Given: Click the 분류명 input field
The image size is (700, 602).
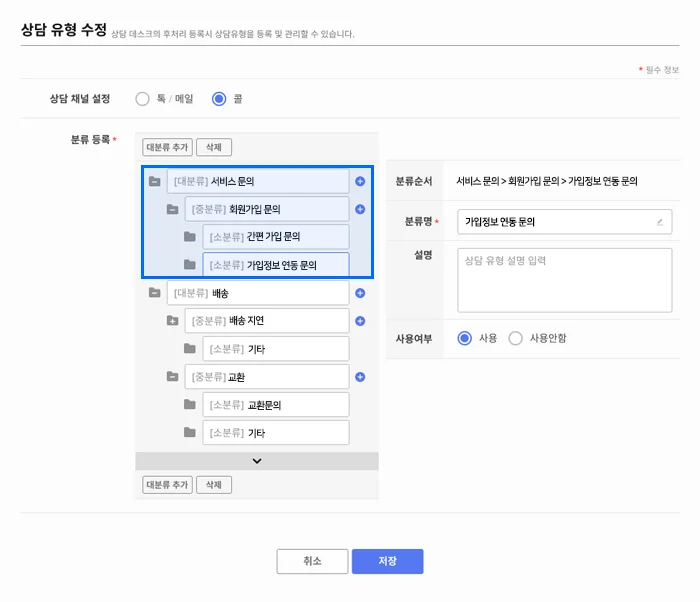Looking at the screenshot, I should point(565,222).
